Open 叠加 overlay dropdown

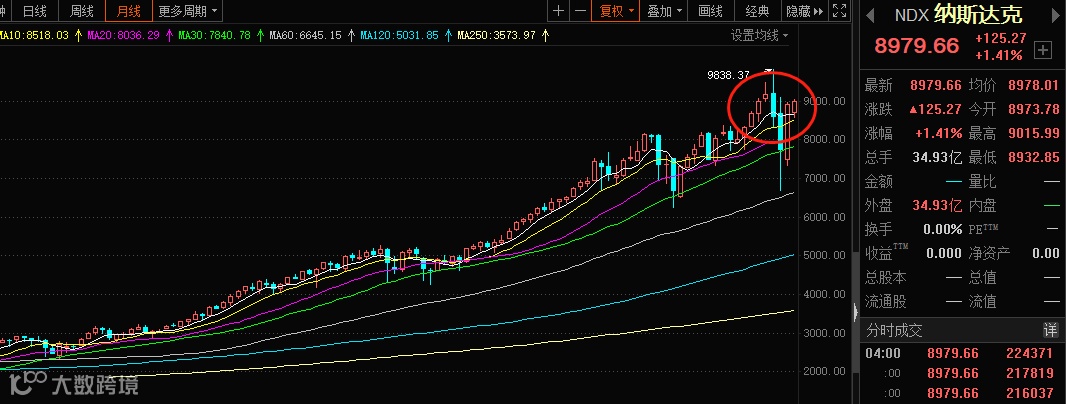pos(664,11)
